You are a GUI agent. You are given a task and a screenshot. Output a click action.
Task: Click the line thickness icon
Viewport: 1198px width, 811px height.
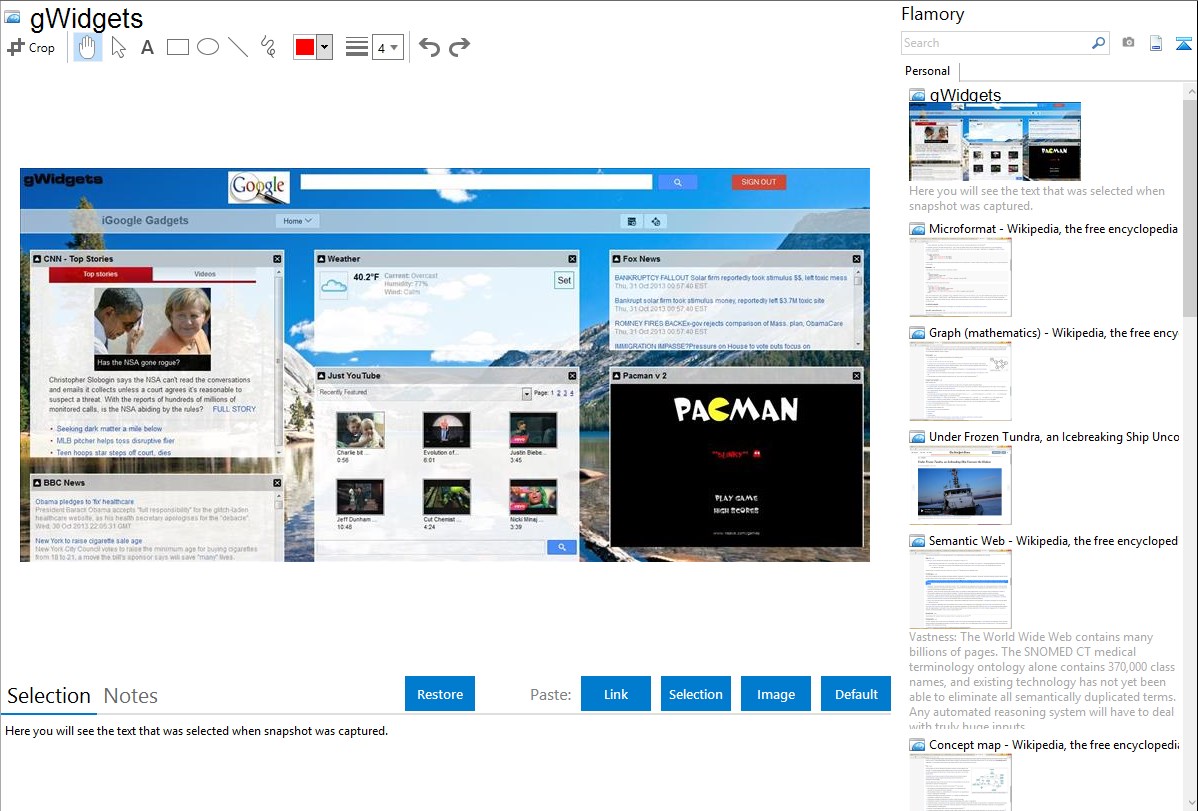[356, 47]
